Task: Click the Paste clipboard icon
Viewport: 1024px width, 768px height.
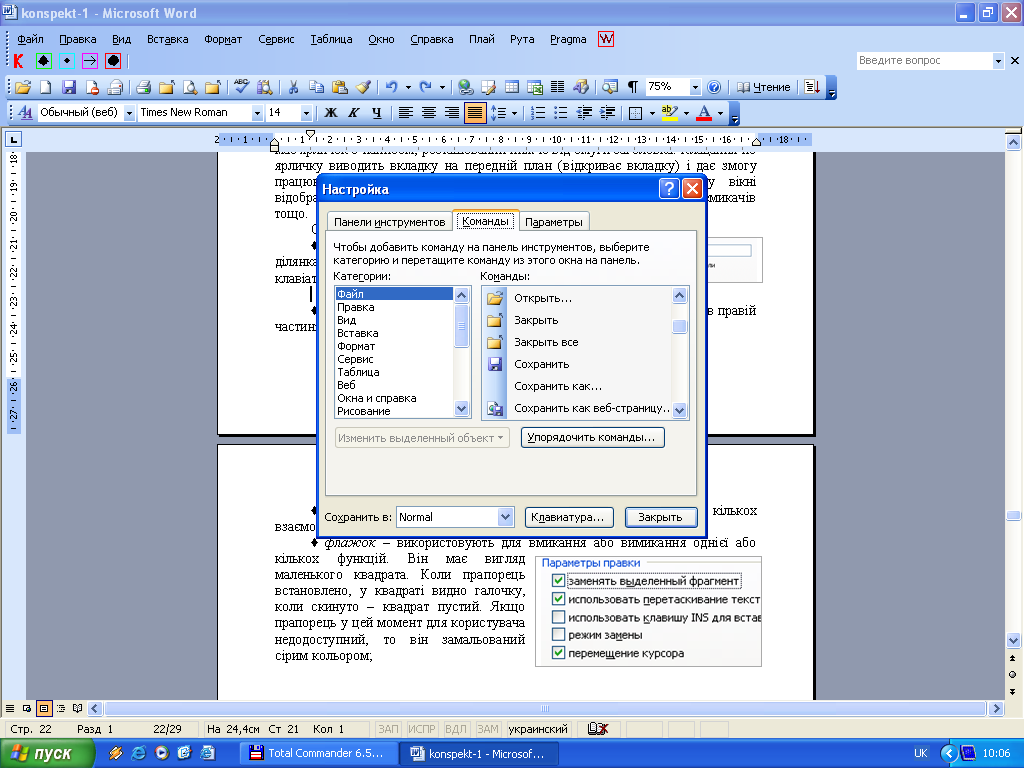Action: pyautogui.click(x=340, y=87)
